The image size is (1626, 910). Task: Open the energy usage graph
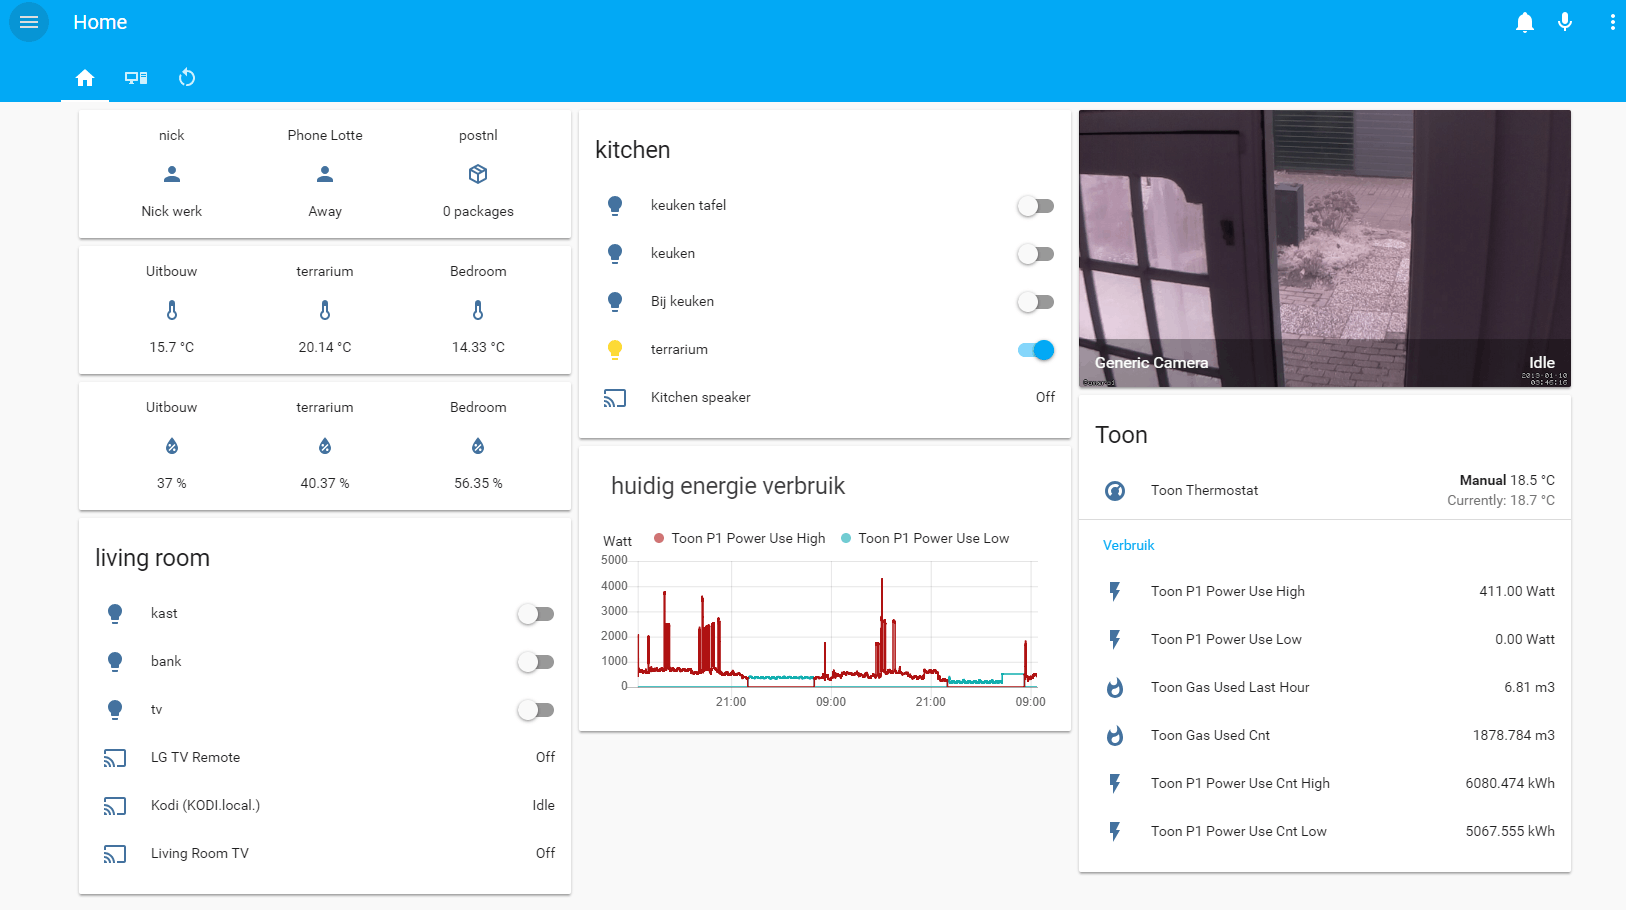click(x=825, y=625)
